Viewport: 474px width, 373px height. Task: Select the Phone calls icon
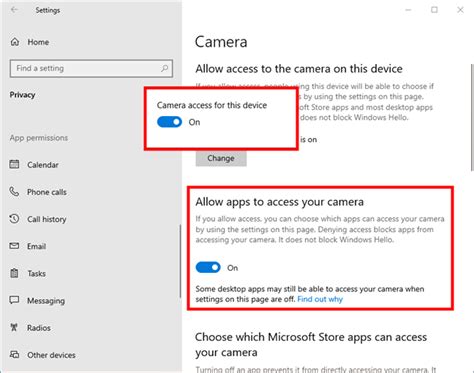click(x=14, y=192)
